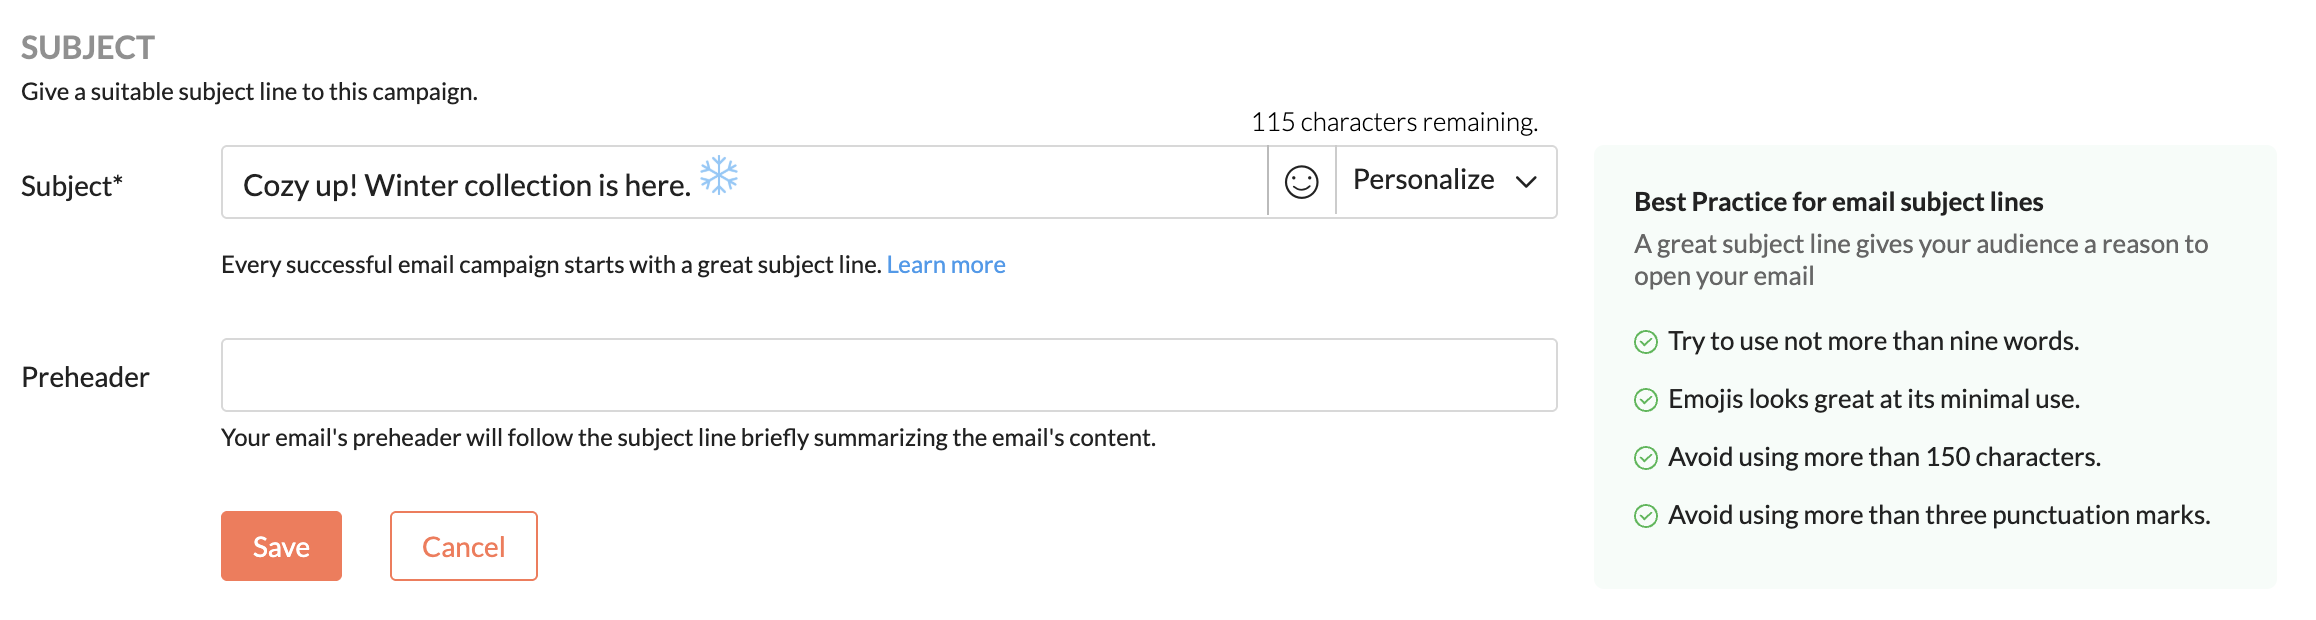
Task: Focus the Preheader input field
Action: pyautogui.click(x=888, y=375)
